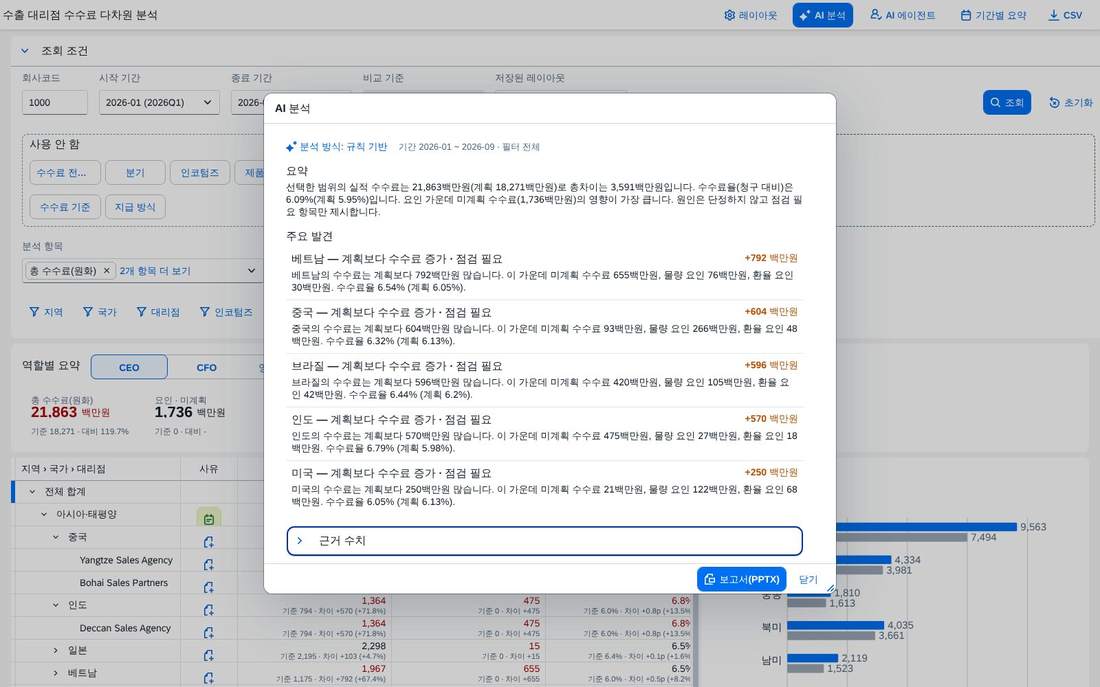The image size is (1100, 687).
Task: Click the 조회 search button
Action: click(x=1007, y=102)
